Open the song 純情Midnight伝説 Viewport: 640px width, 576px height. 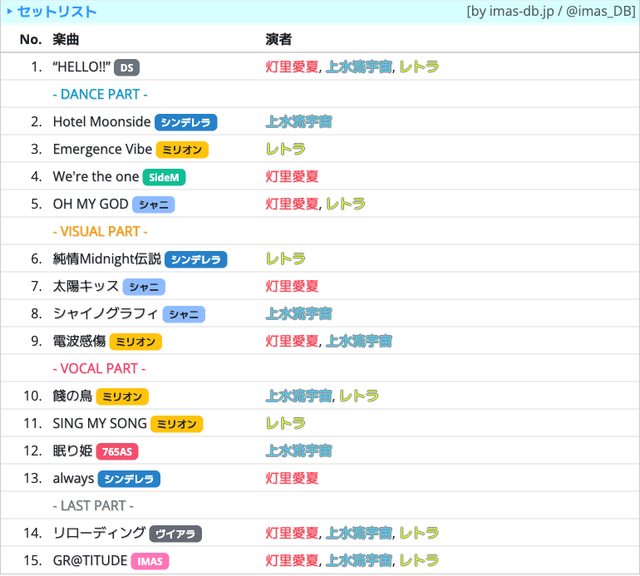tap(106, 259)
